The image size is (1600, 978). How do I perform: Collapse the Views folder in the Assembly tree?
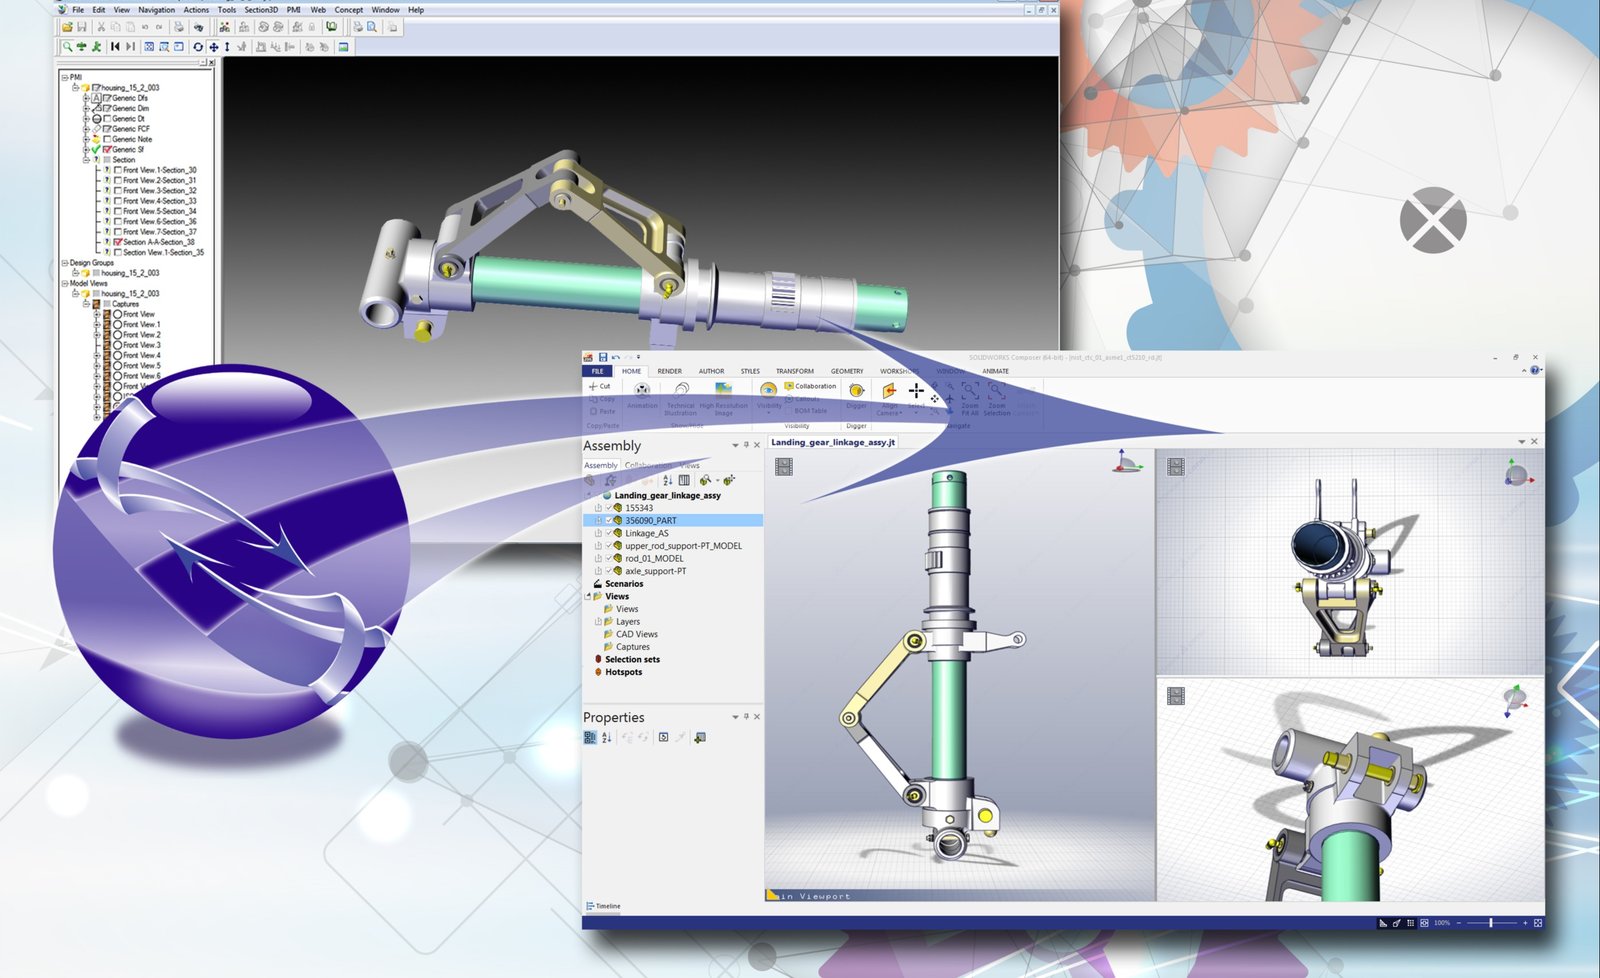point(587,596)
